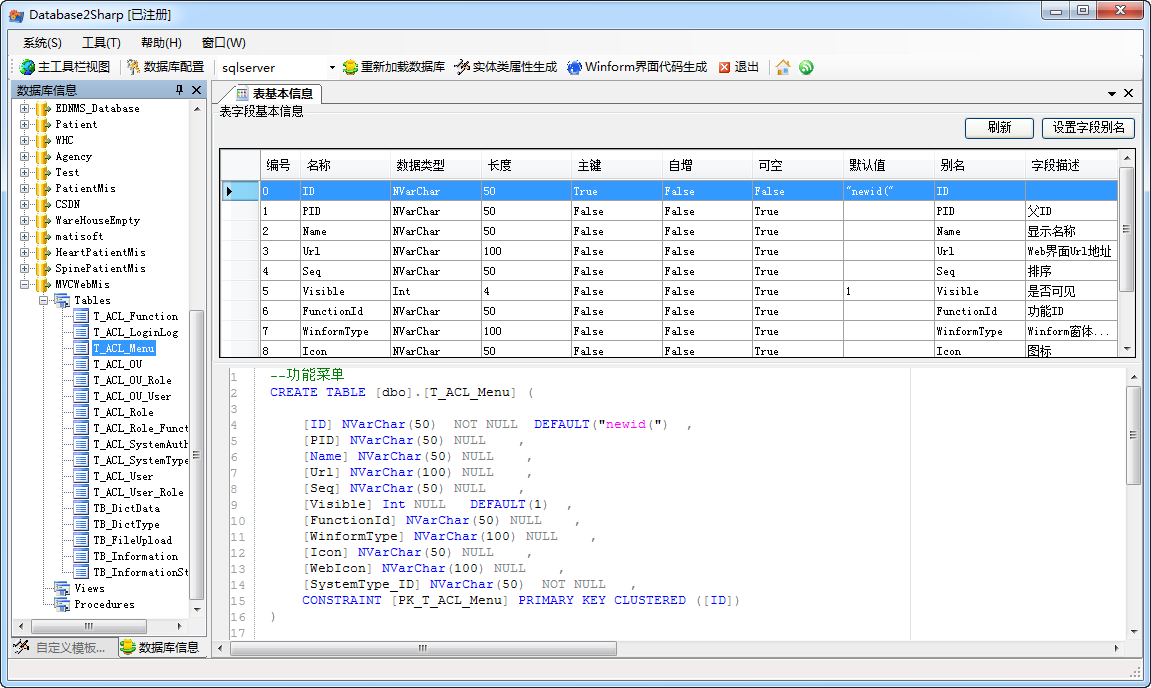
Task: Click the CREATE TABLE line in SQL editor
Action: (402, 393)
